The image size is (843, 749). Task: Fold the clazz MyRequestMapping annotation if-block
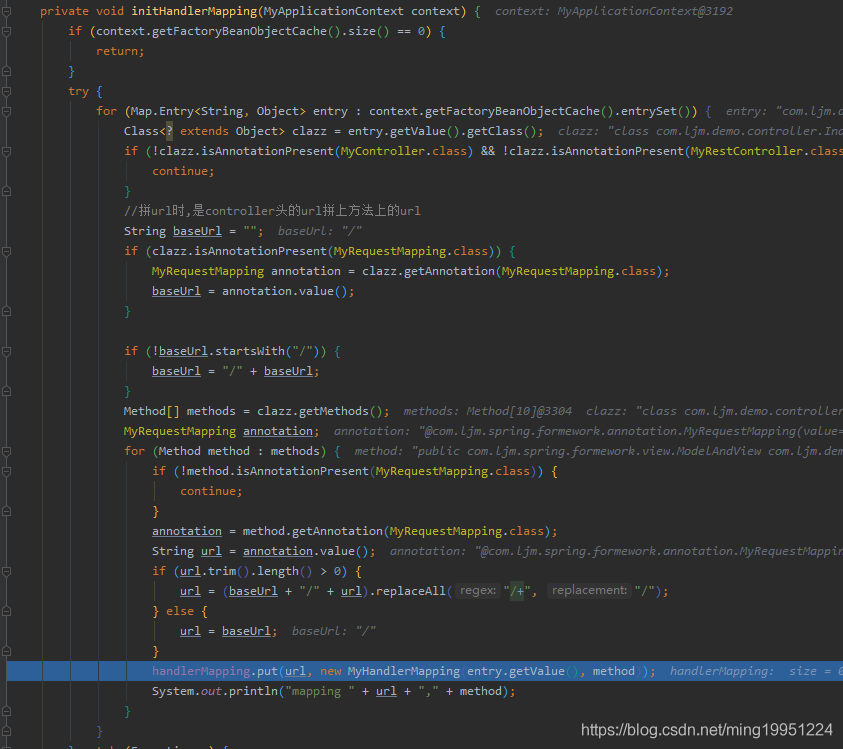(x=7, y=252)
